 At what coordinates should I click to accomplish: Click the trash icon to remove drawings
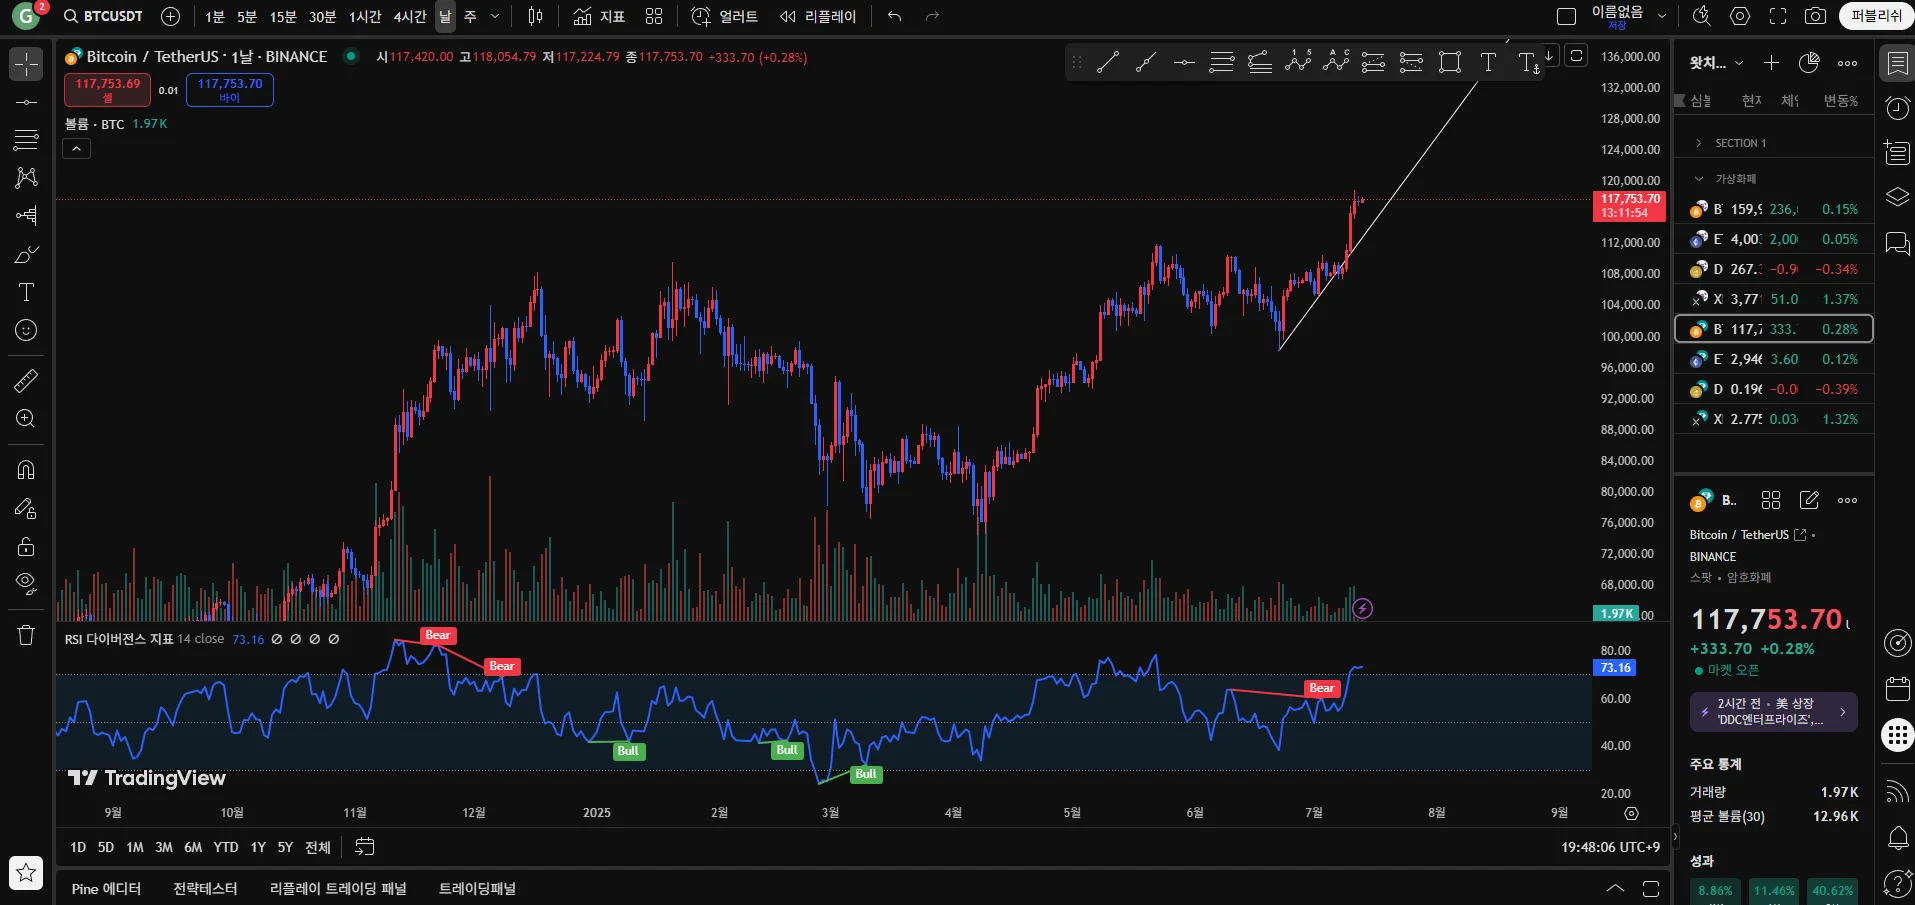(26, 635)
